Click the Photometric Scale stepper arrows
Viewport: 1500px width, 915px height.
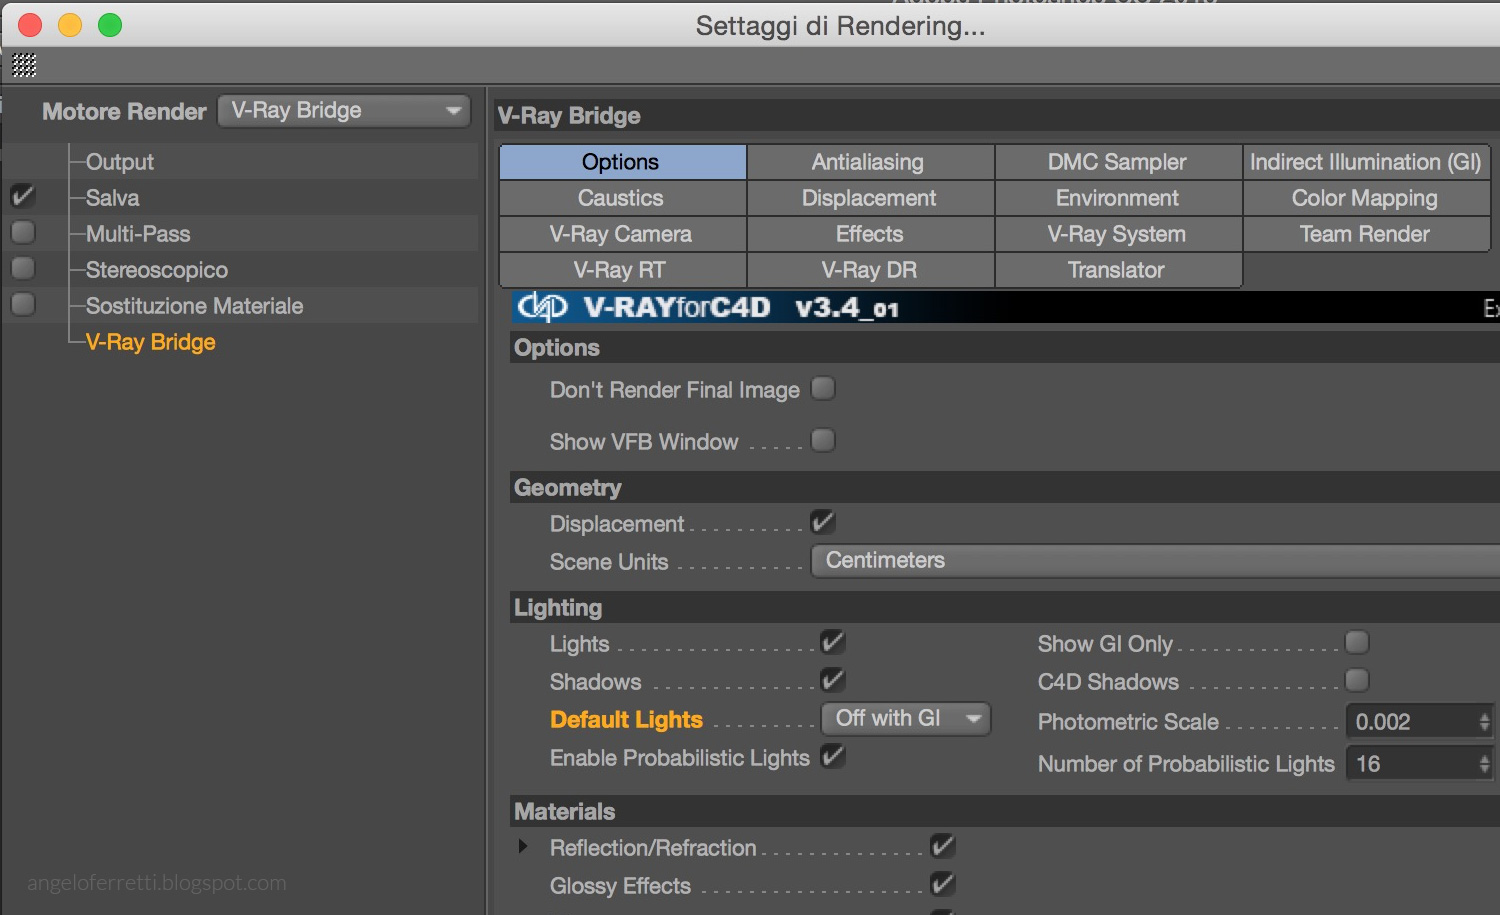click(1485, 722)
